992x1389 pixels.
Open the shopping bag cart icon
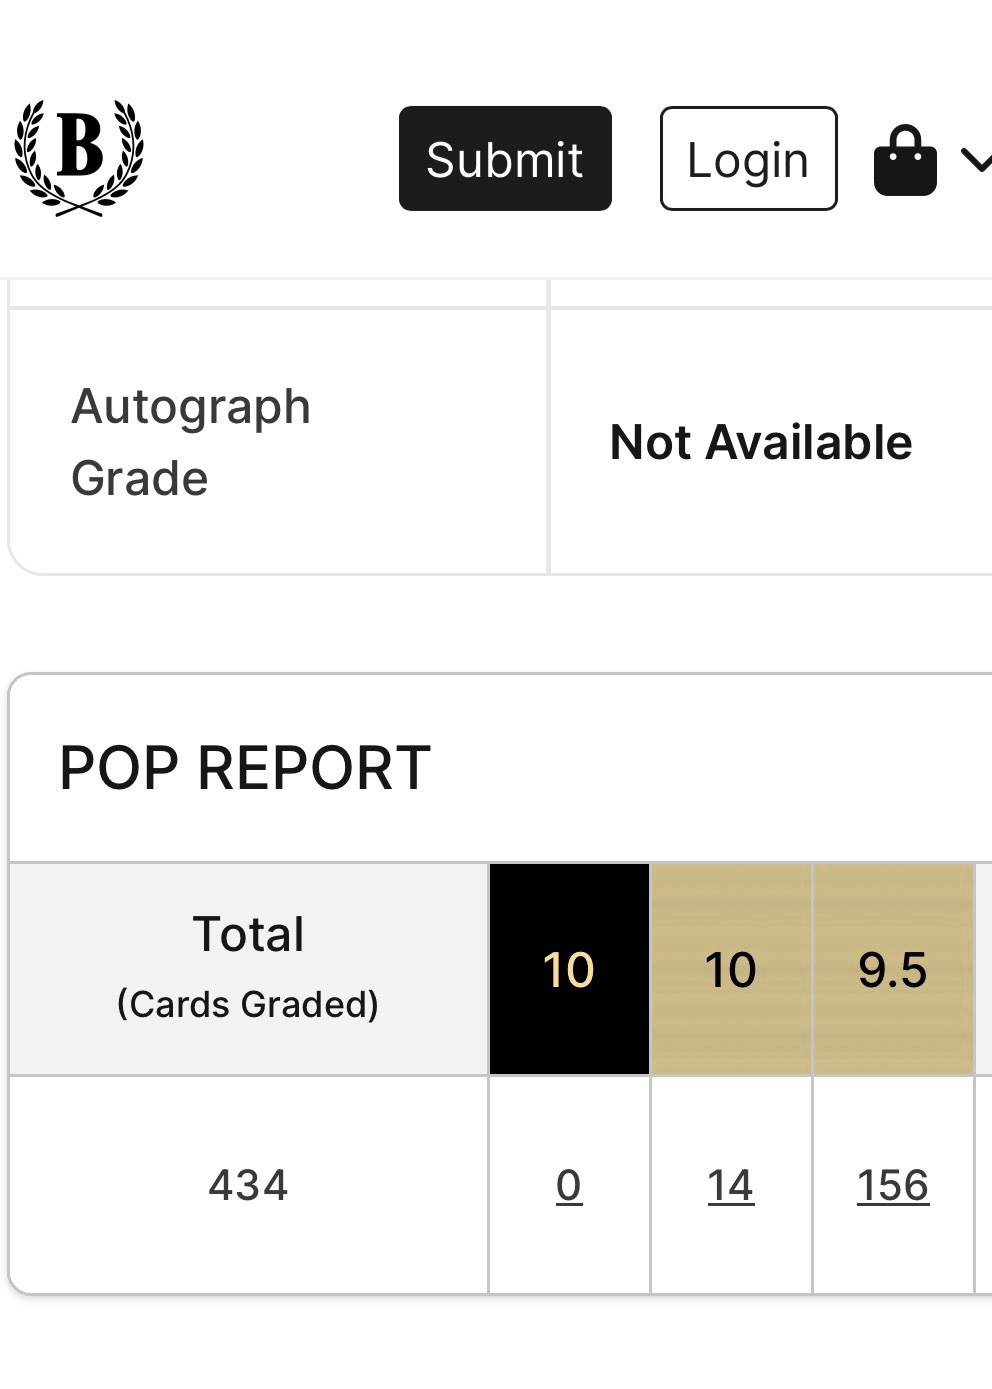905,160
